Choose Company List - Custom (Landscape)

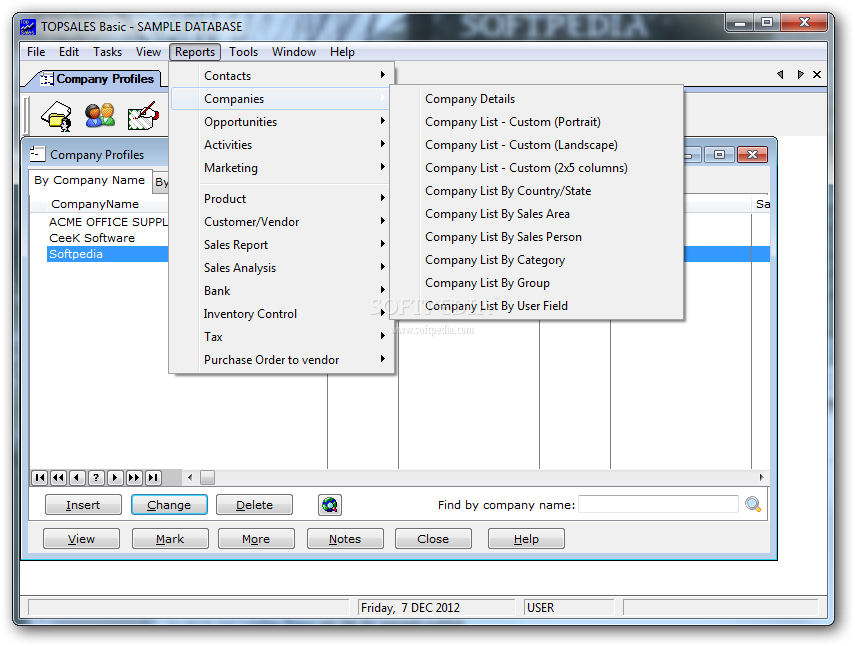click(x=537, y=144)
